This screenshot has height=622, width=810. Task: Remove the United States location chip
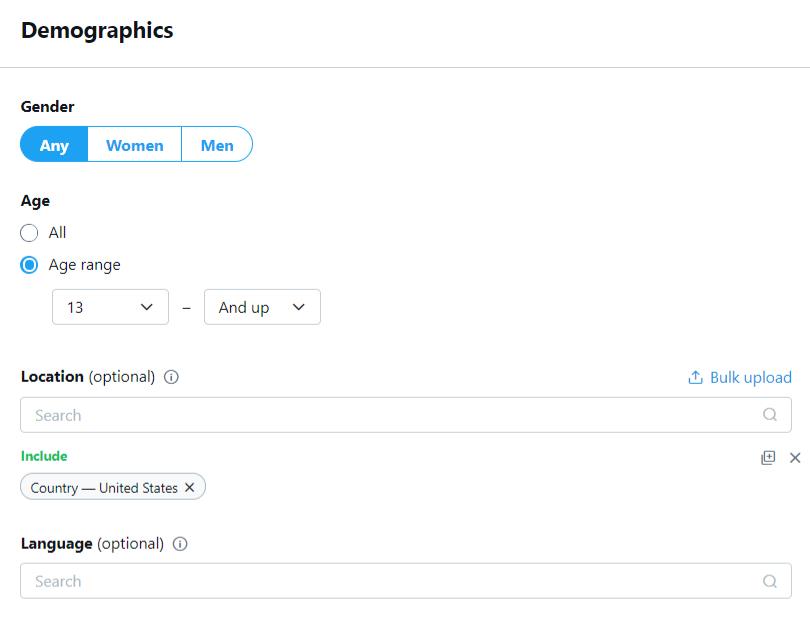click(x=190, y=488)
